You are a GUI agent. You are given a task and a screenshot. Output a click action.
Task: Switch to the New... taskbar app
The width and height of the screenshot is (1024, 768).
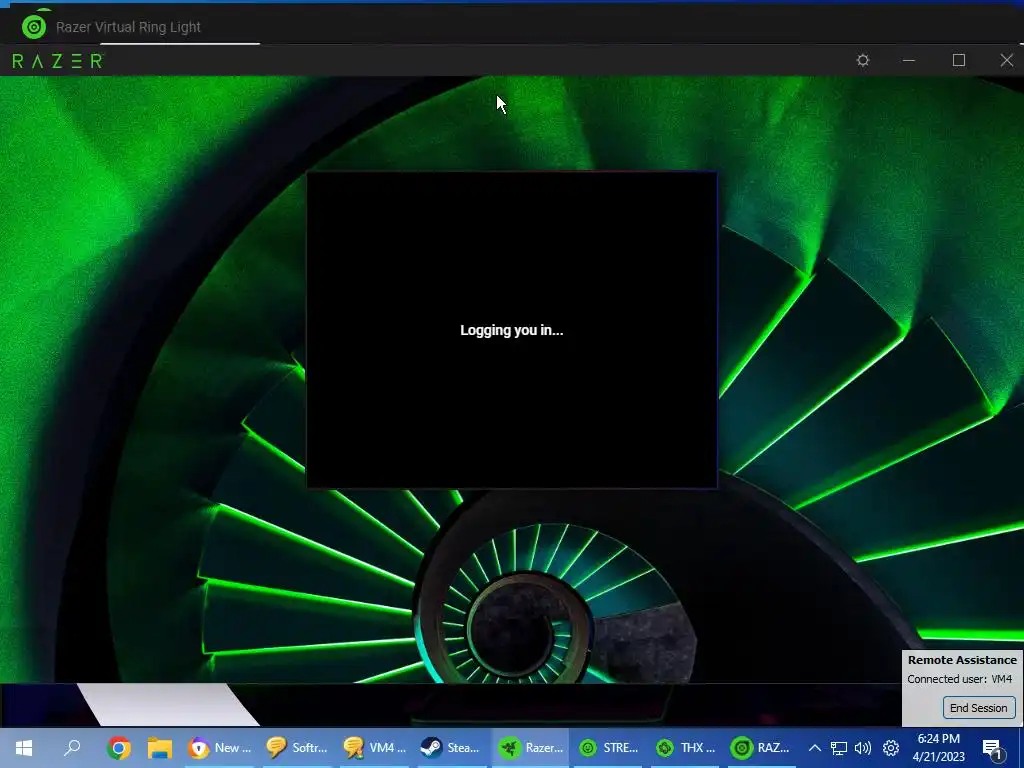pyautogui.click(x=219, y=748)
